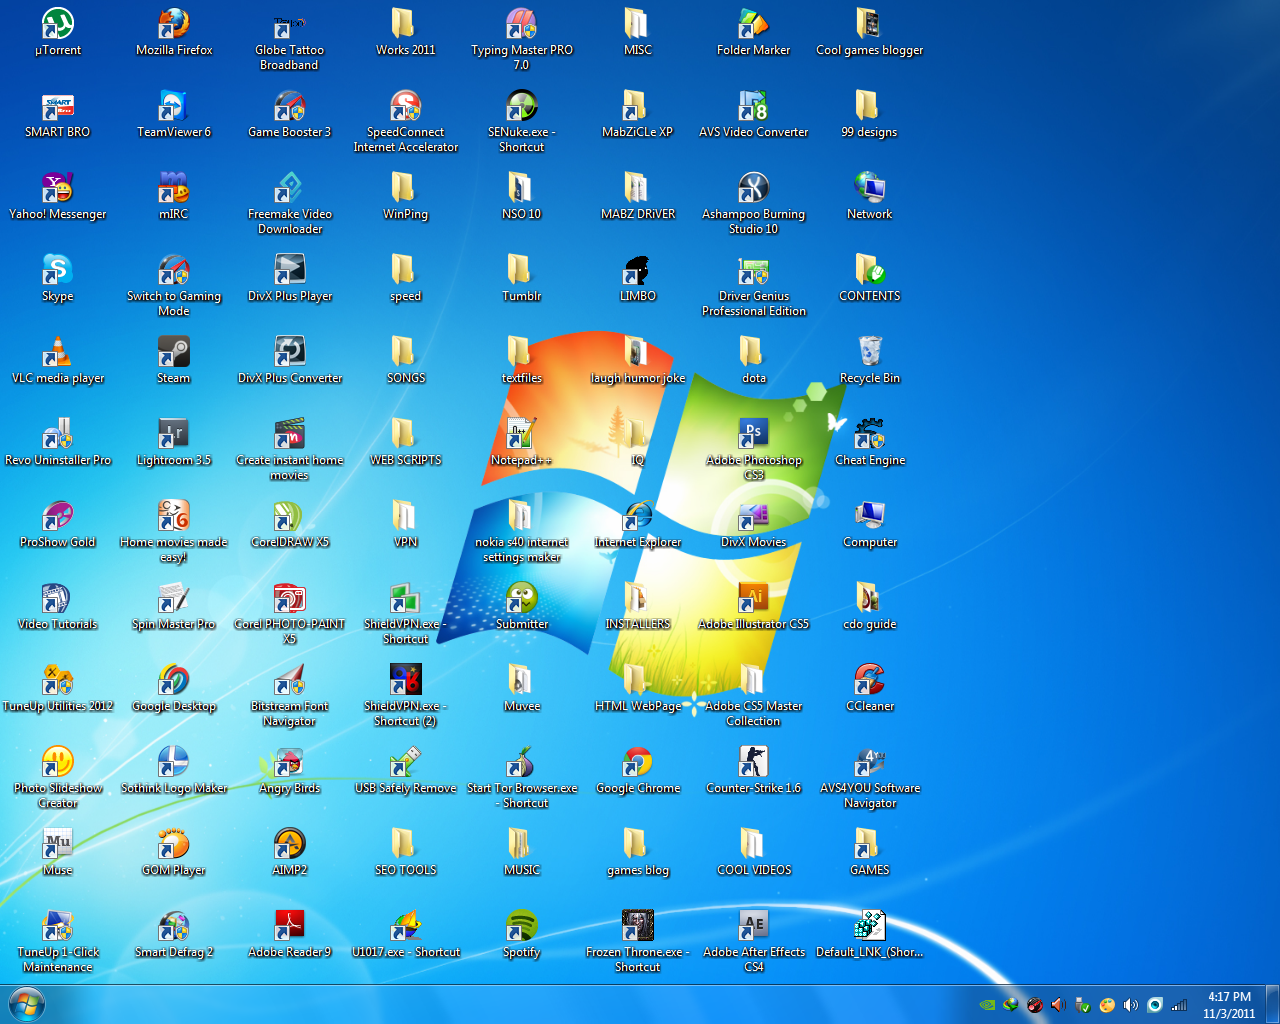Launch VLC media player
This screenshot has width=1280, height=1024.
coord(57,352)
